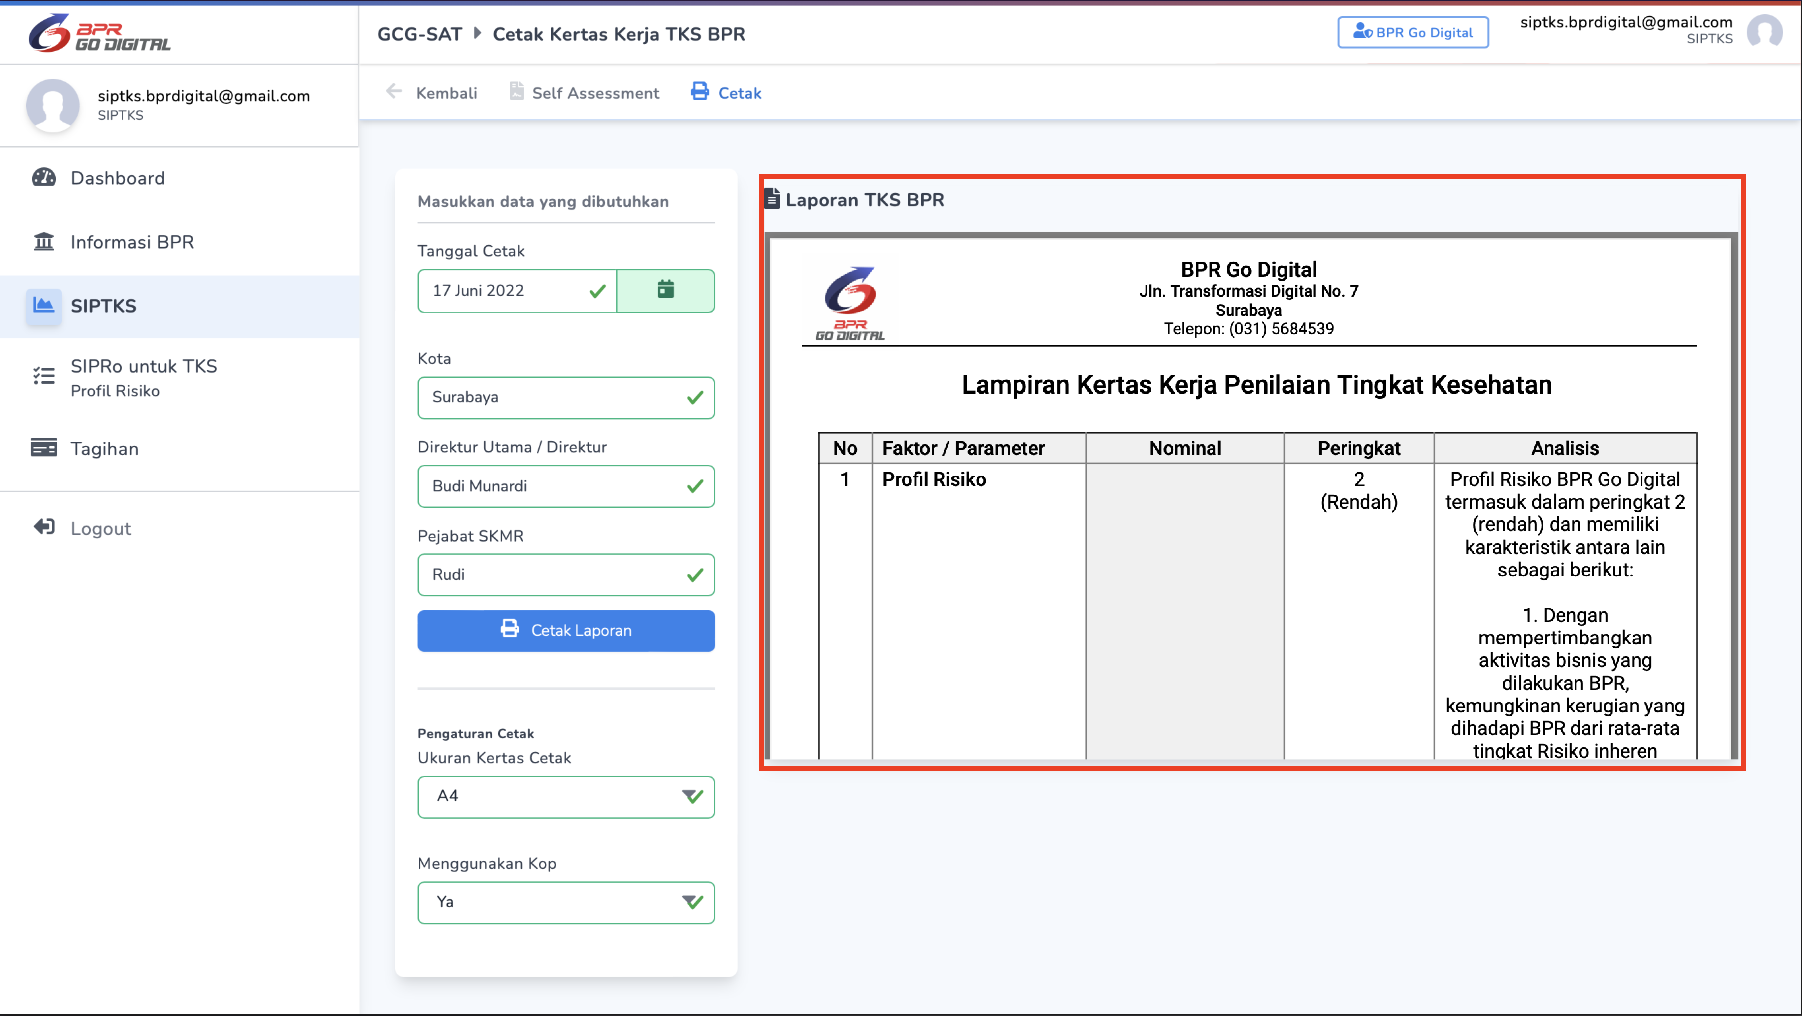Click the 'Peringkat' column header
Image resolution: width=1802 pixels, height=1016 pixels.
click(x=1359, y=448)
